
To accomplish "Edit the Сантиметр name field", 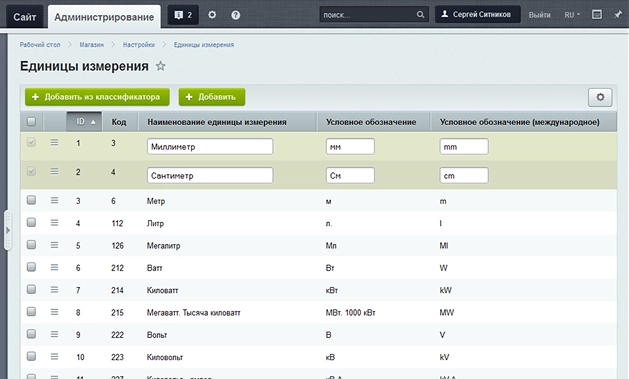I will point(210,176).
